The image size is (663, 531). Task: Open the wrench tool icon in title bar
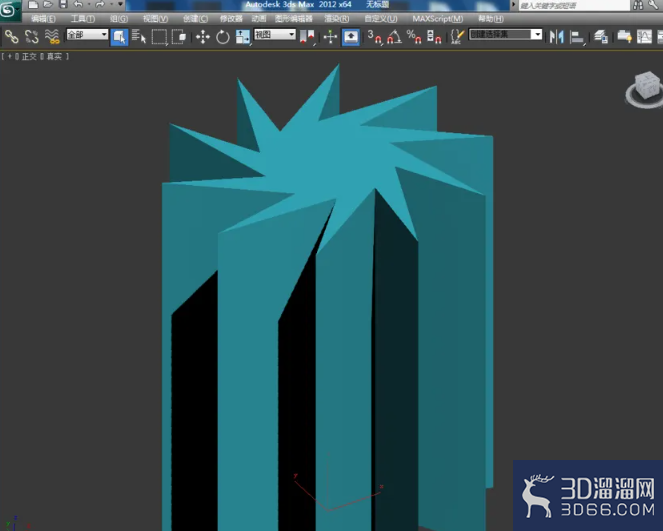pos(653,5)
